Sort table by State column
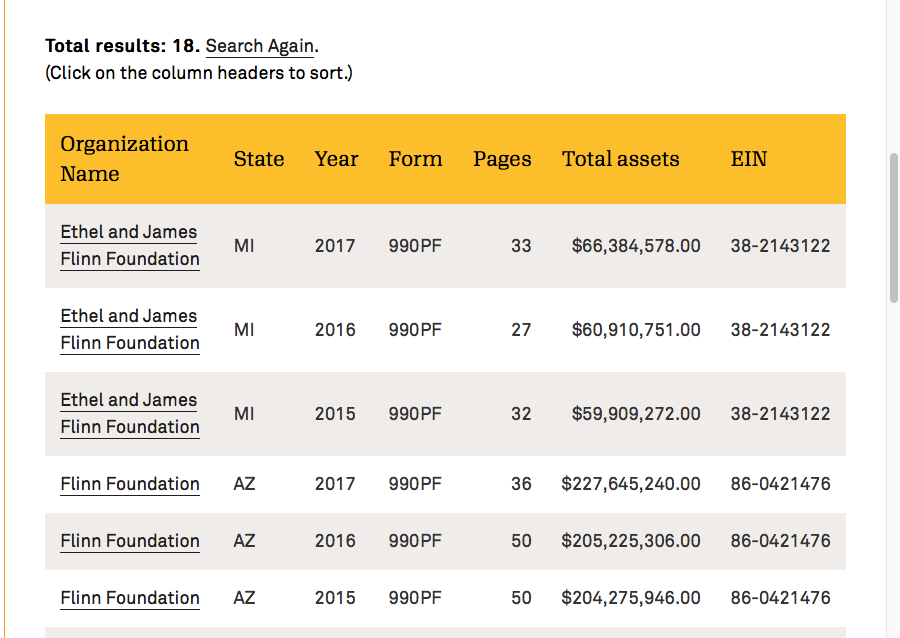The image size is (900, 638). click(x=259, y=159)
